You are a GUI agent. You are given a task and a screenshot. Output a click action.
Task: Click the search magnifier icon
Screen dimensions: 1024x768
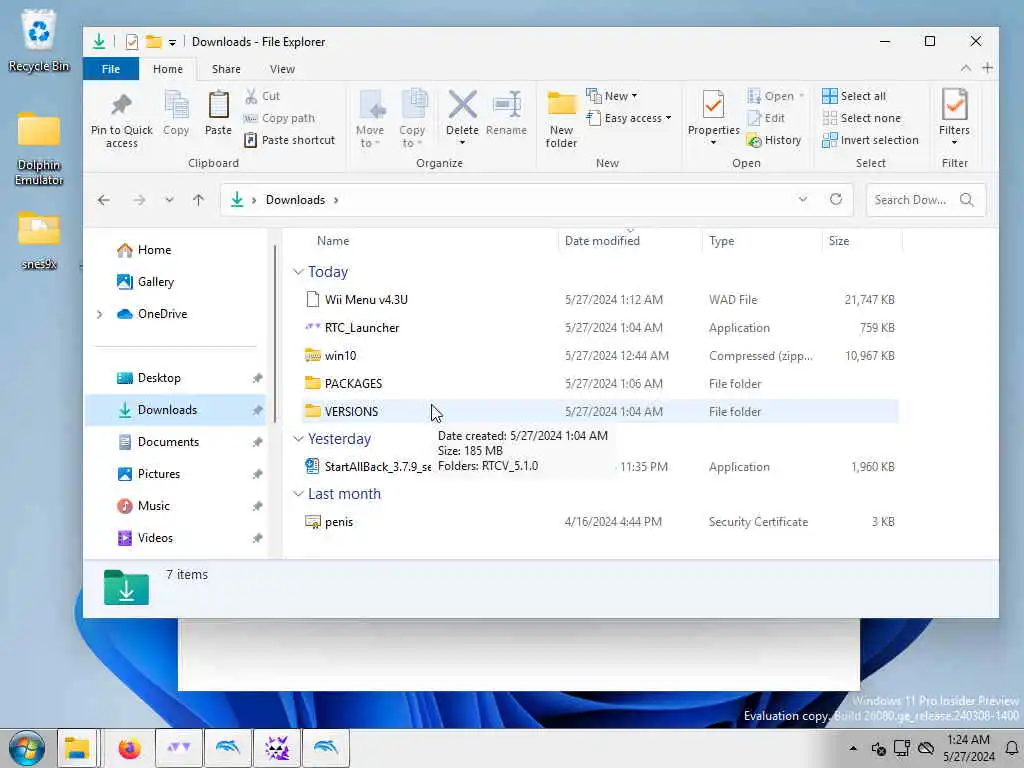967,200
